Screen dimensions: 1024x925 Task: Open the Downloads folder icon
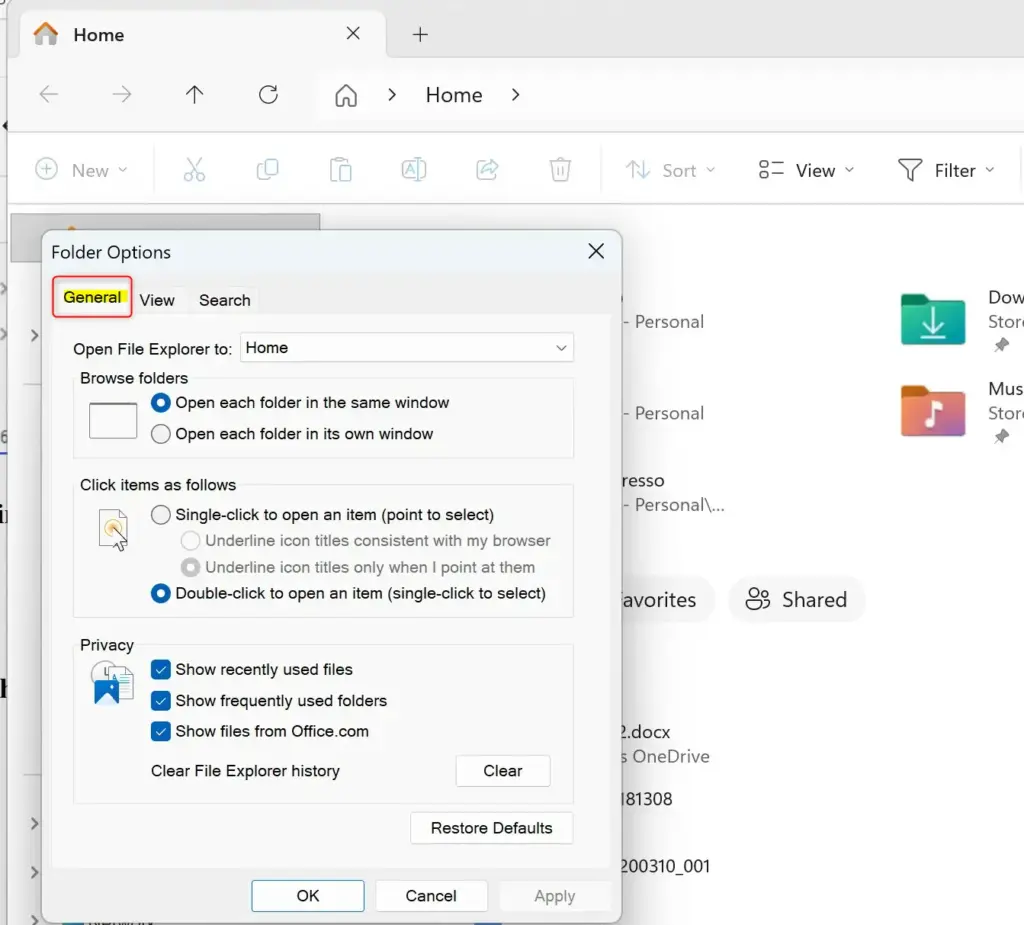tap(933, 319)
